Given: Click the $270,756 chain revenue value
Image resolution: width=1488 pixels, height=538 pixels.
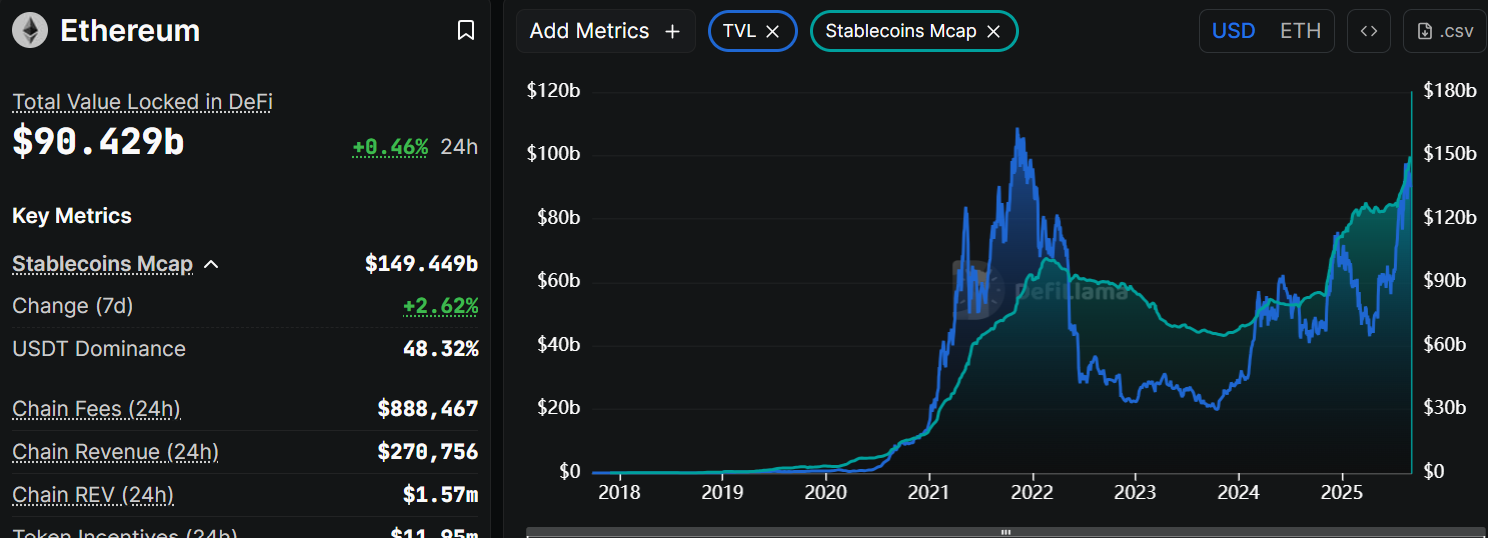Looking at the screenshot, I should 428,452.
